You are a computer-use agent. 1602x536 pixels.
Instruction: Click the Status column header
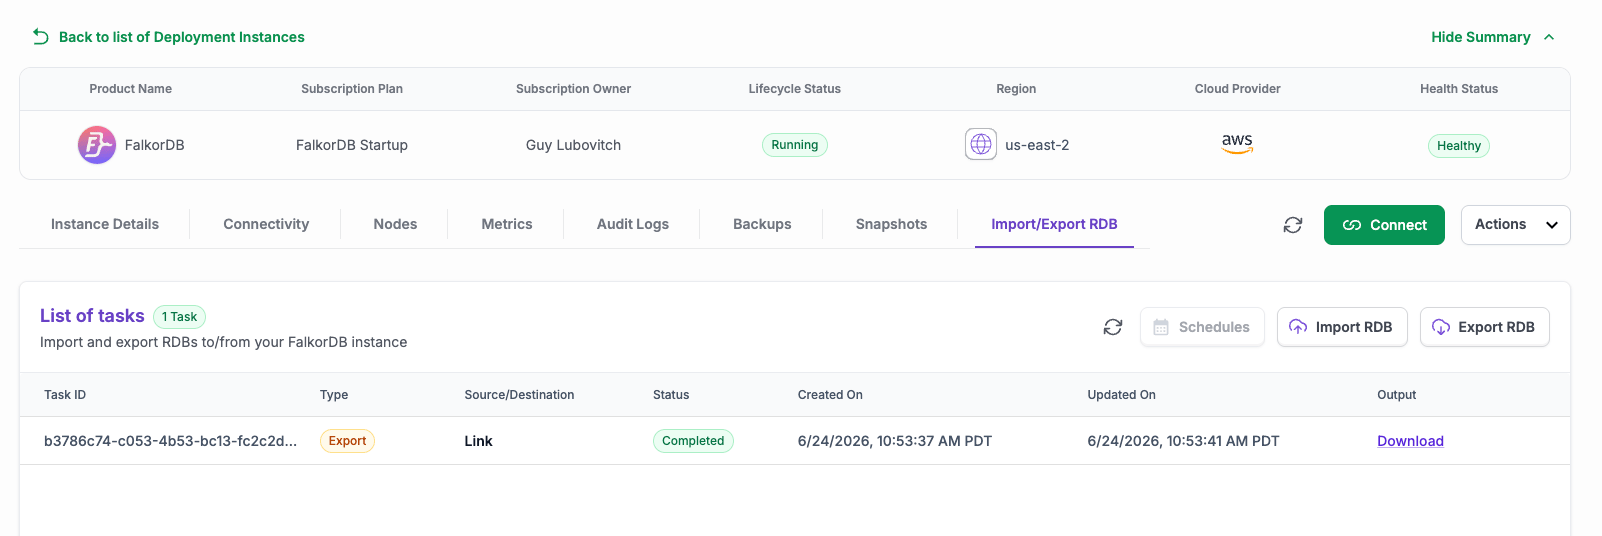tap(671, 395)
